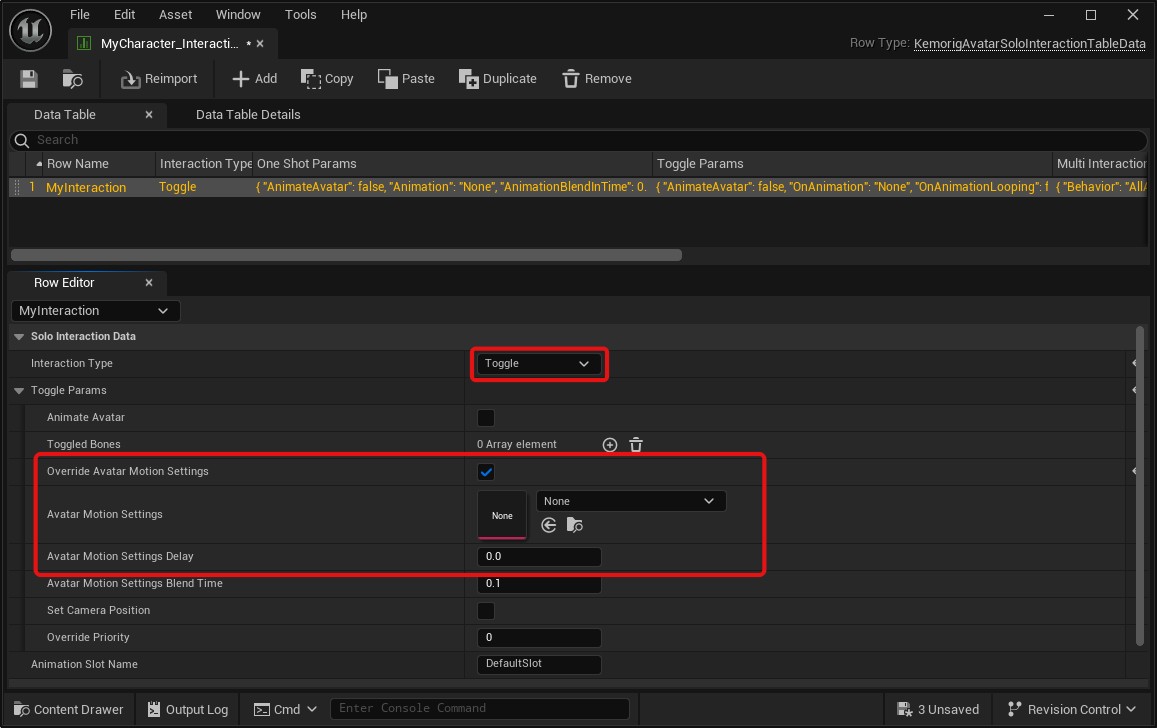Remove the selected row with trash icon
1157x728 pixels.
coord(596,79)
